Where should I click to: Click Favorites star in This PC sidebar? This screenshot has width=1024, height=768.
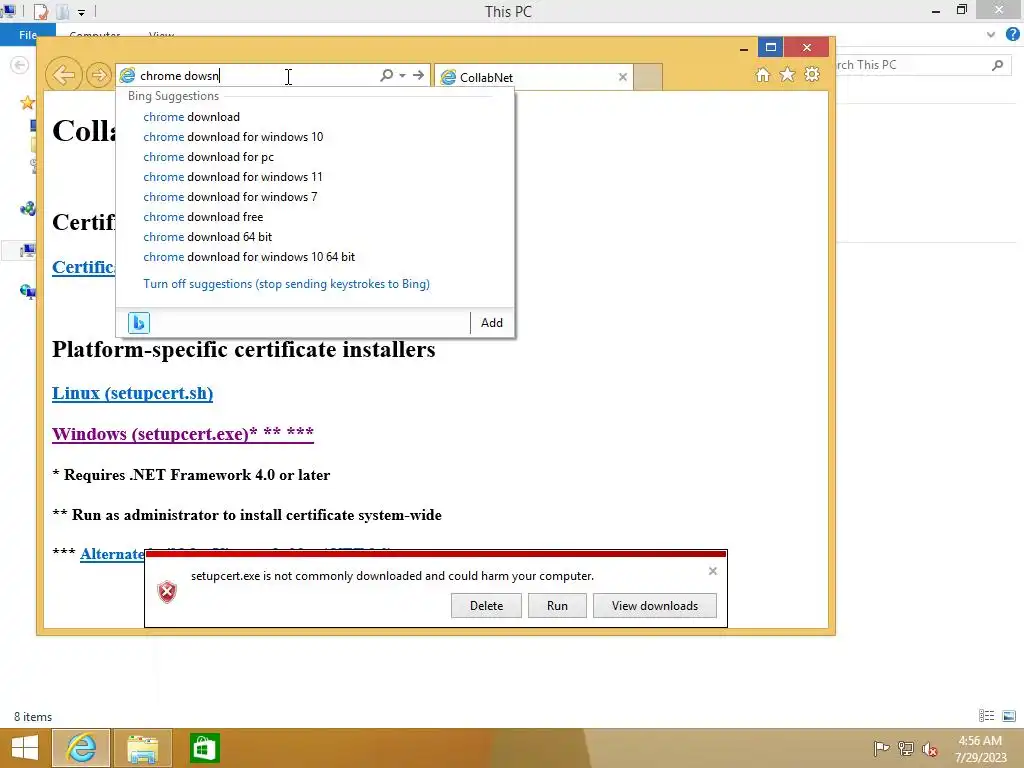pyautogui.click(x=27, y=103)
